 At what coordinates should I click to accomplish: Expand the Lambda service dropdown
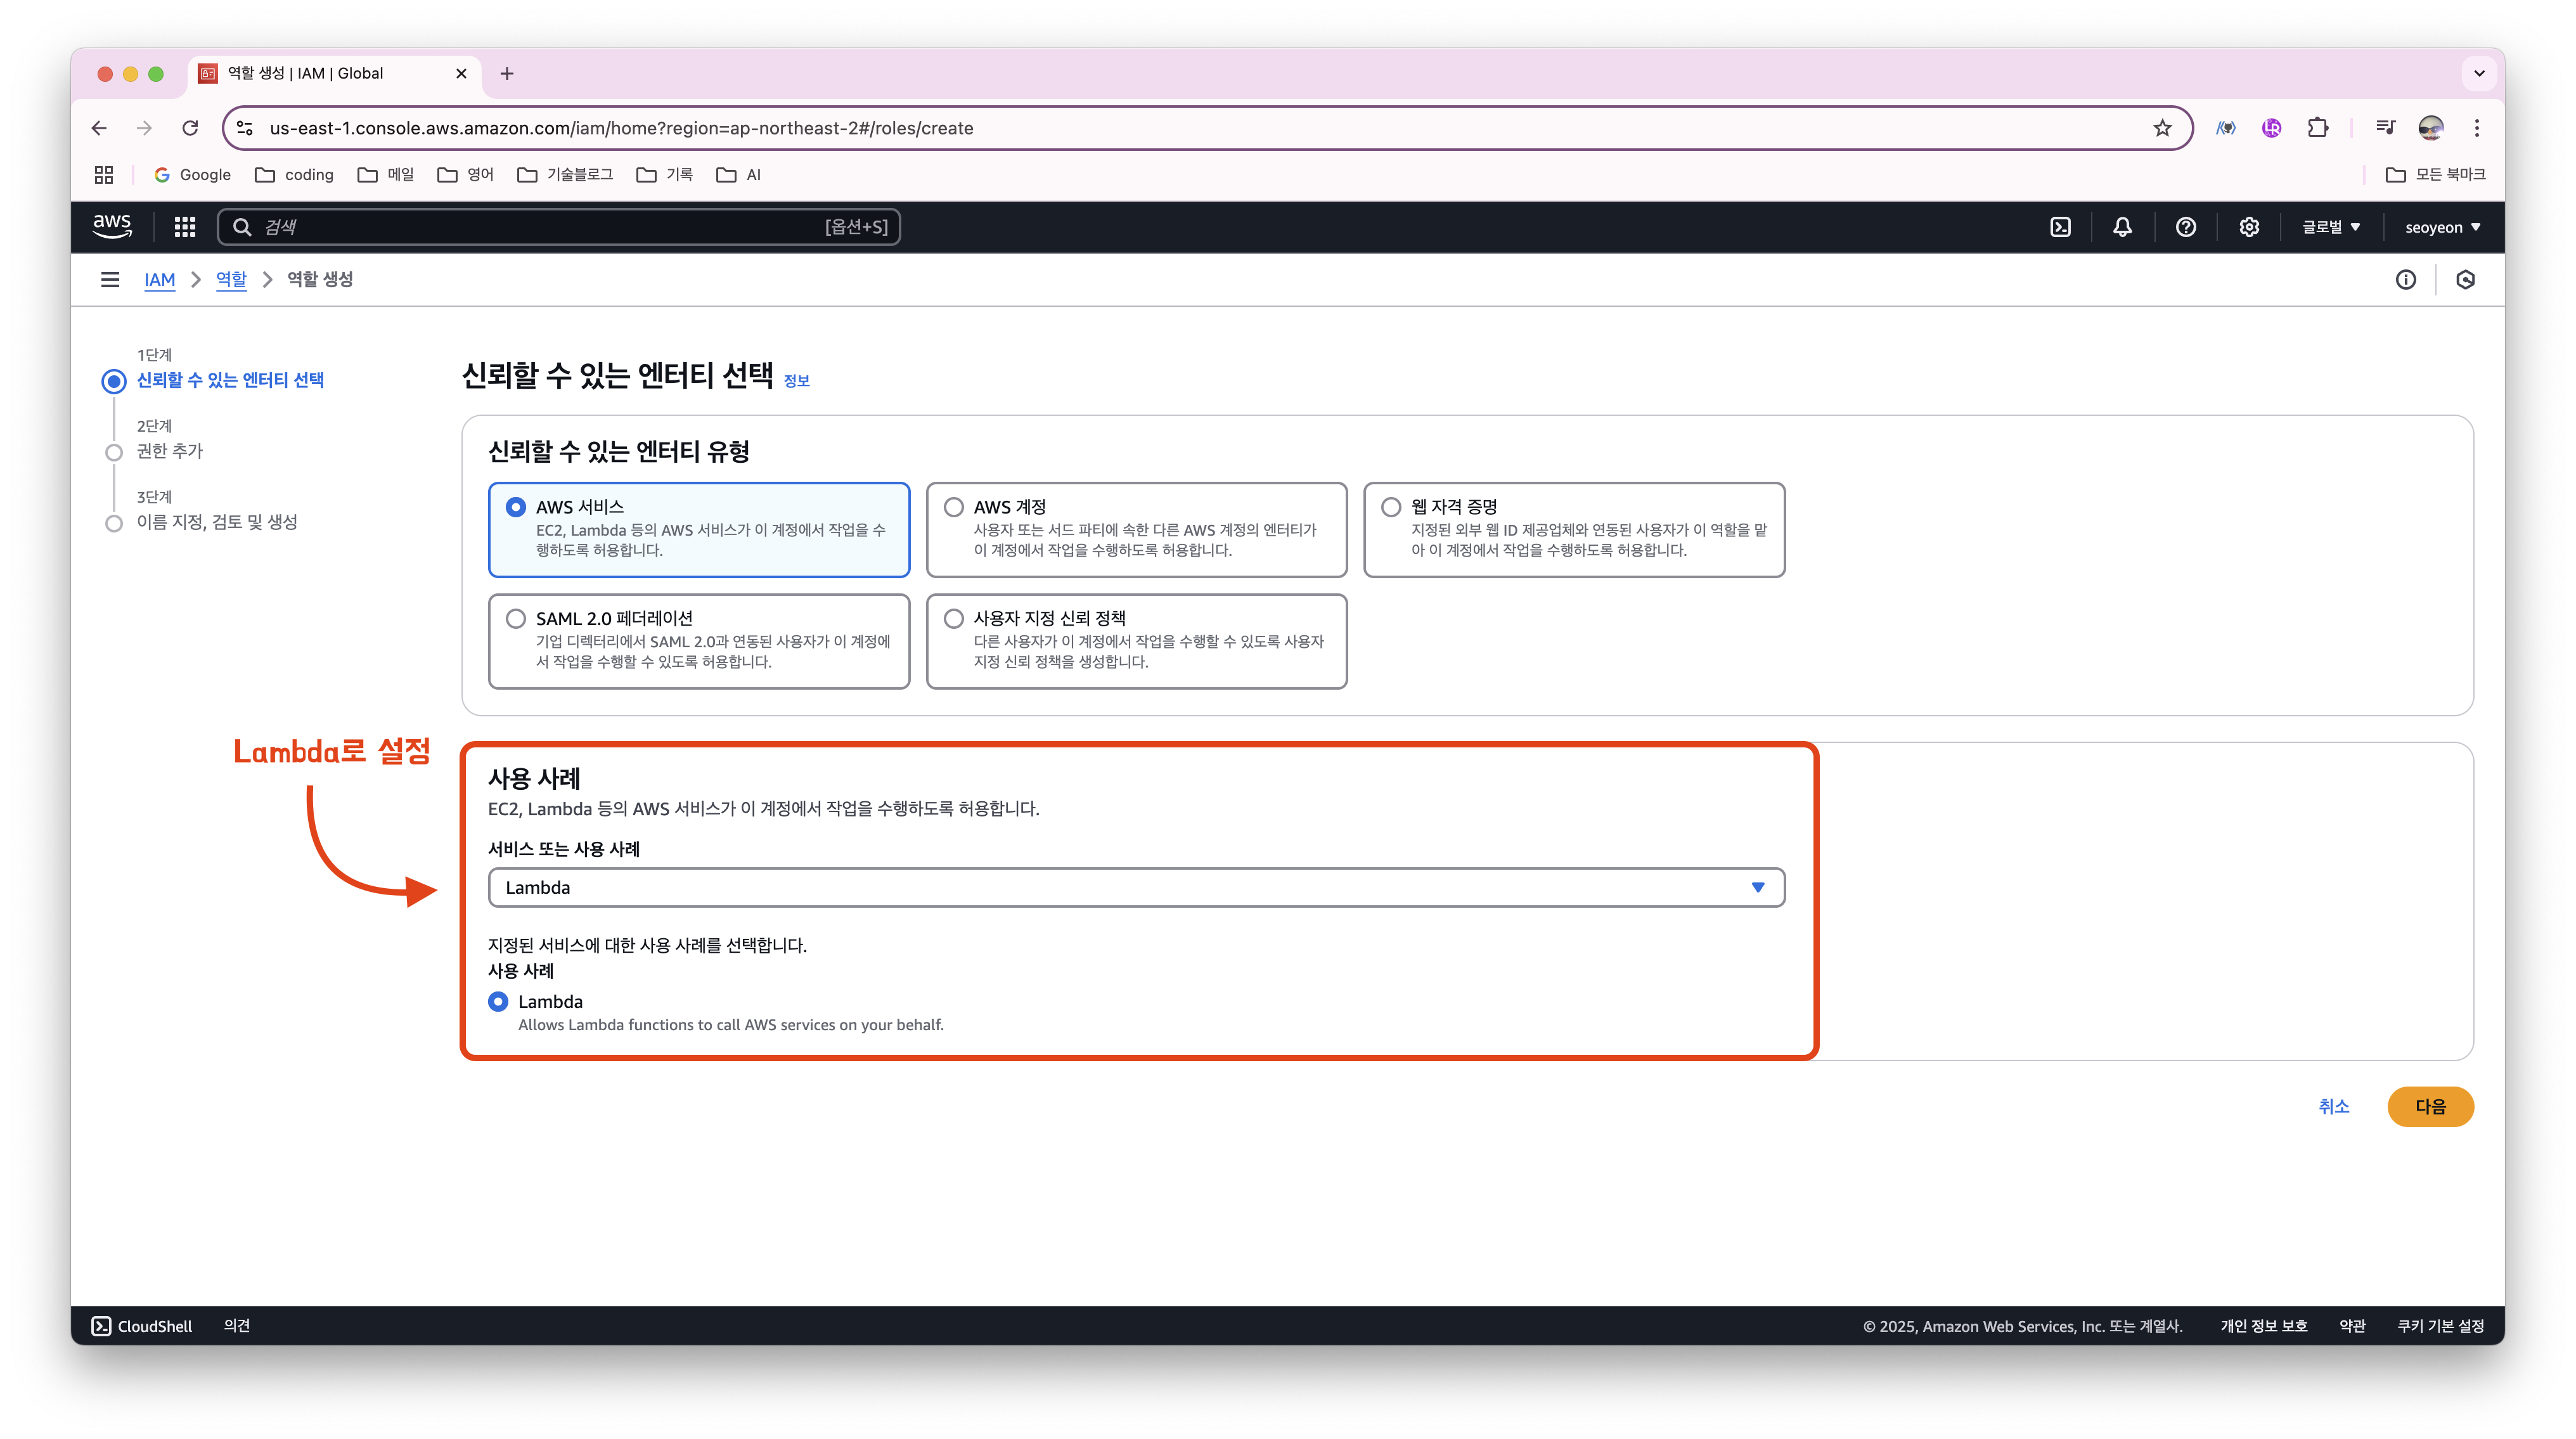(x=1136, y=888)
